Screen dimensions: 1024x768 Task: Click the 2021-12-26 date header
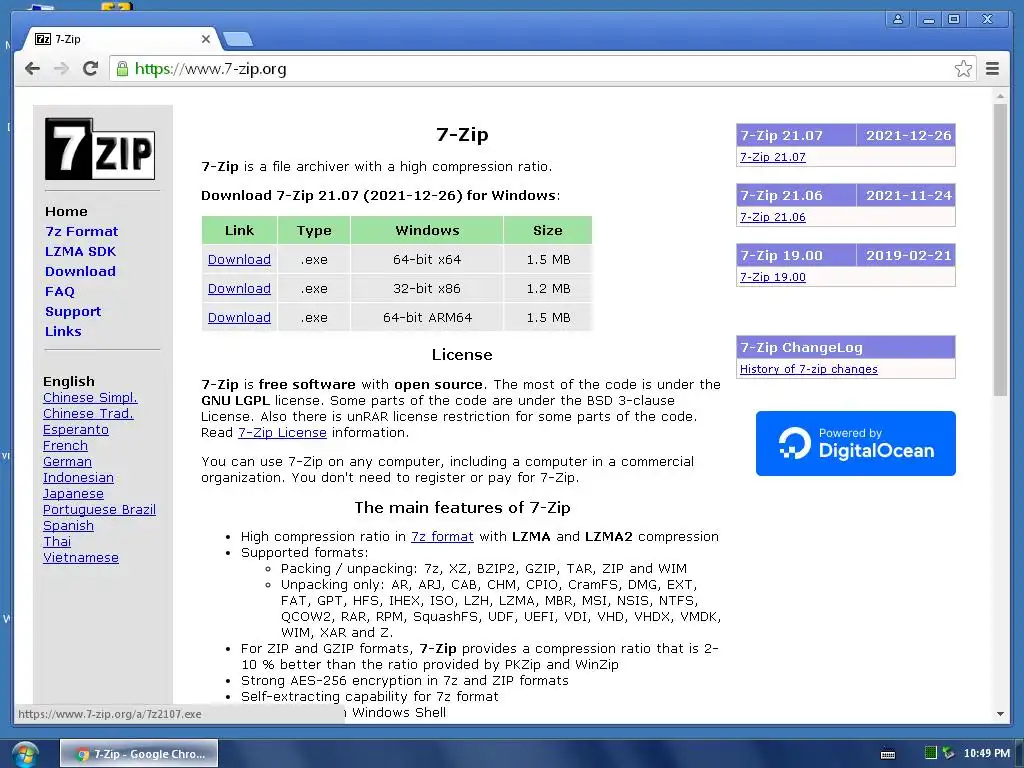point(908,135)
